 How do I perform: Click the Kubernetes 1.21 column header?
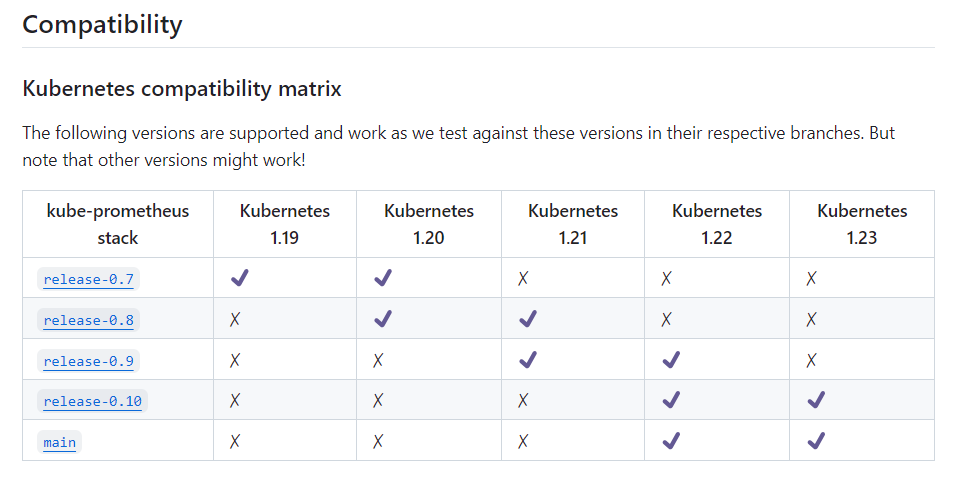(x=573, y=224)
